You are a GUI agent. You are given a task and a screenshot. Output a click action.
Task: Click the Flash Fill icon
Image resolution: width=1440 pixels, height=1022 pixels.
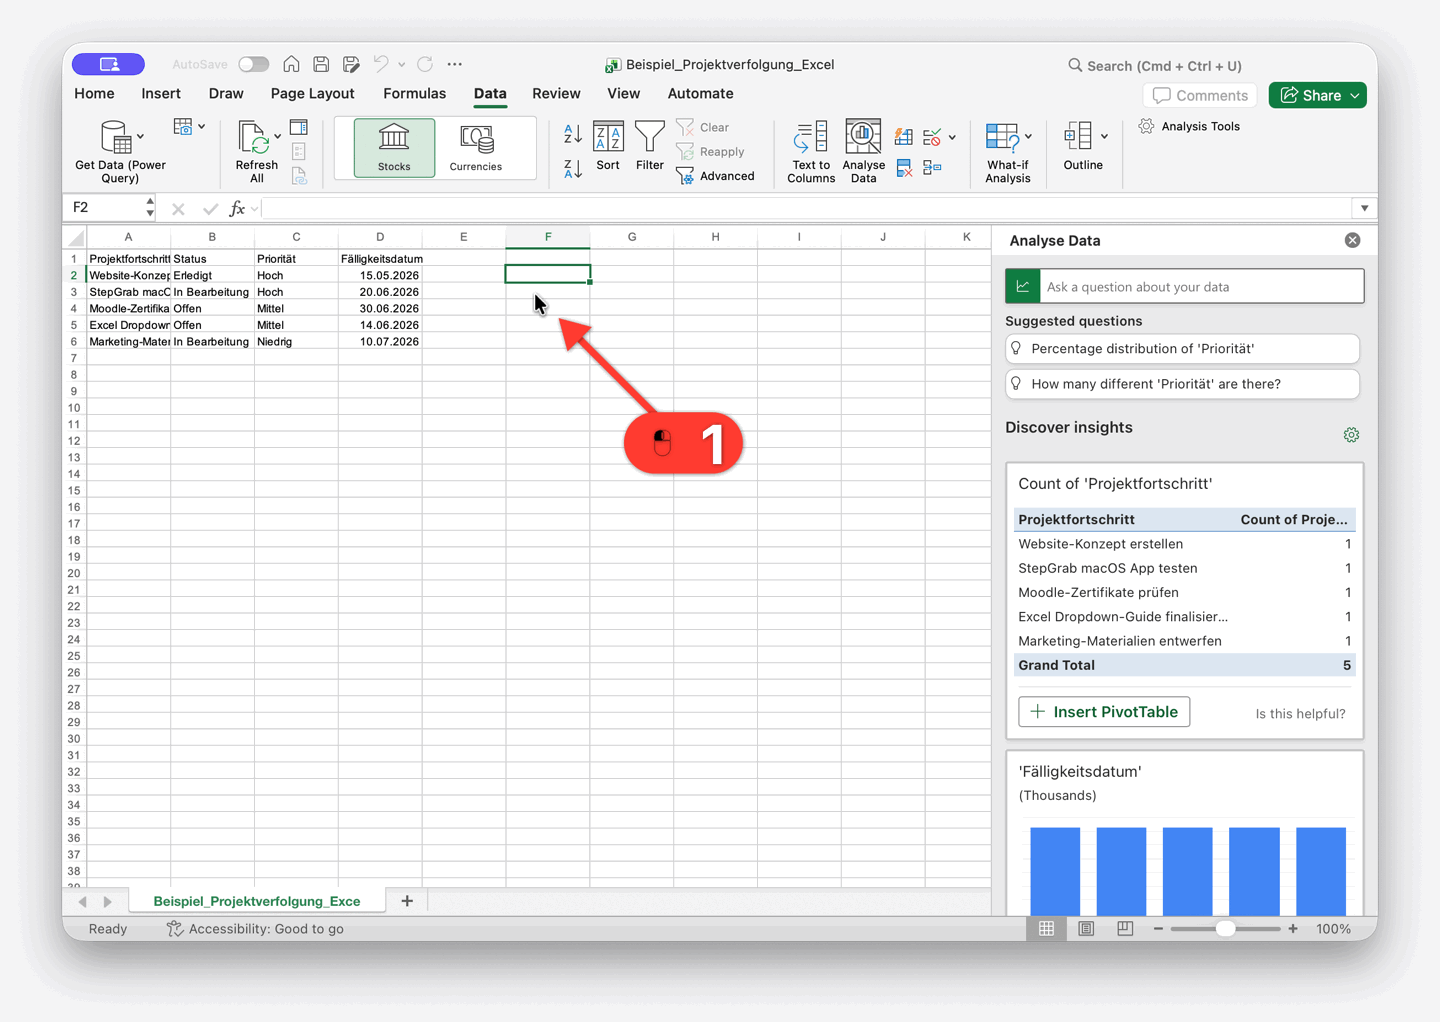point(904,136)
